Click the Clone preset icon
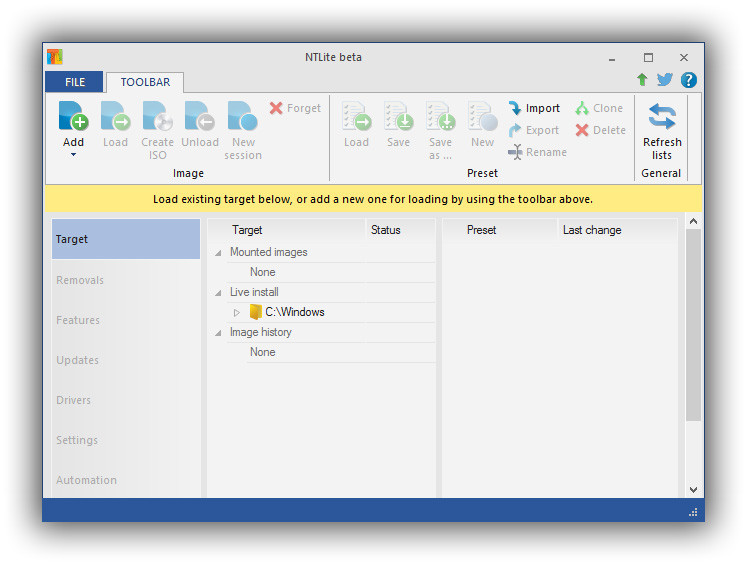 click(582, 108)
